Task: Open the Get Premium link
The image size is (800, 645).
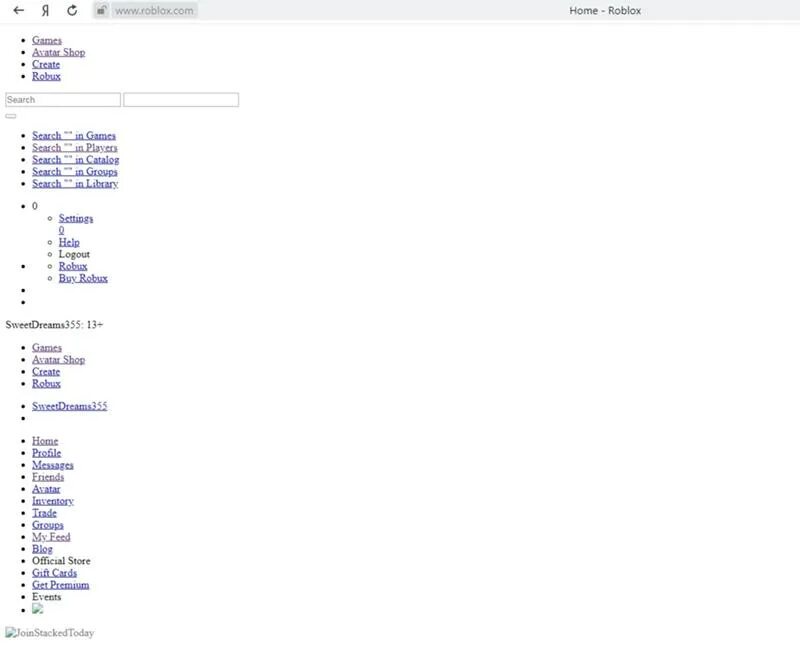Action: click(x=61, y=585)
